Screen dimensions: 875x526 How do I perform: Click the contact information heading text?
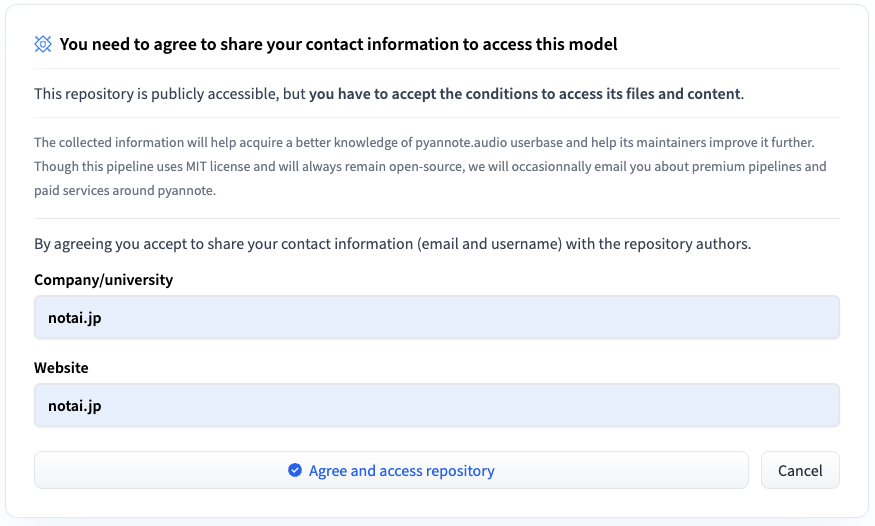pos(338,44)
